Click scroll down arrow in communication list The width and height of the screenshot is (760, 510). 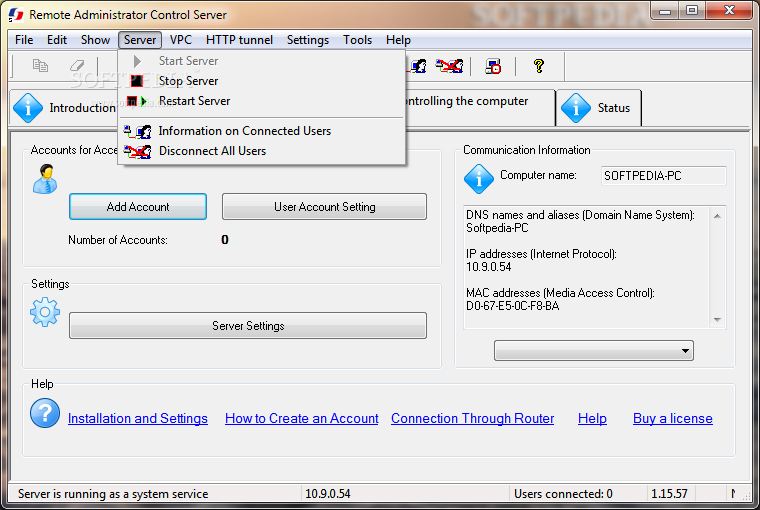717,320
